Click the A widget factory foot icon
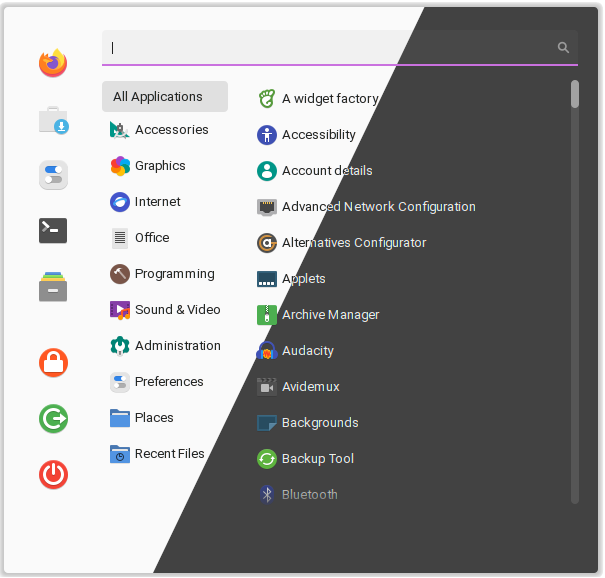 (x=267, y=99)
